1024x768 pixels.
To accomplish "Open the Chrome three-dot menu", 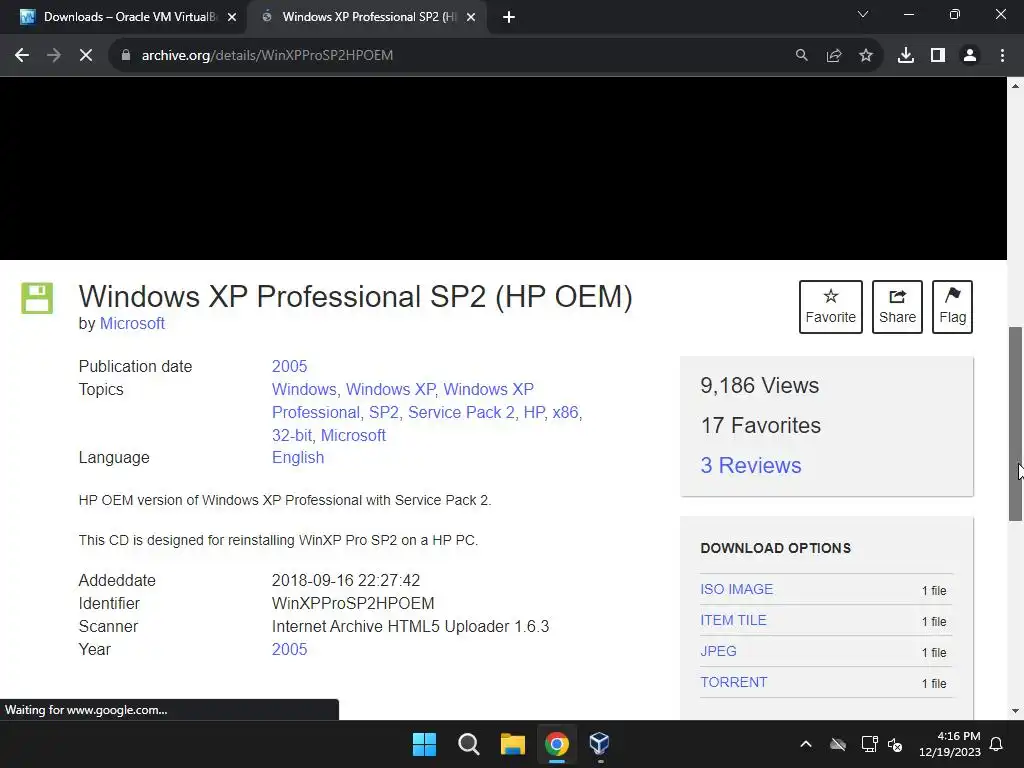I will [x=1002, y=56].
